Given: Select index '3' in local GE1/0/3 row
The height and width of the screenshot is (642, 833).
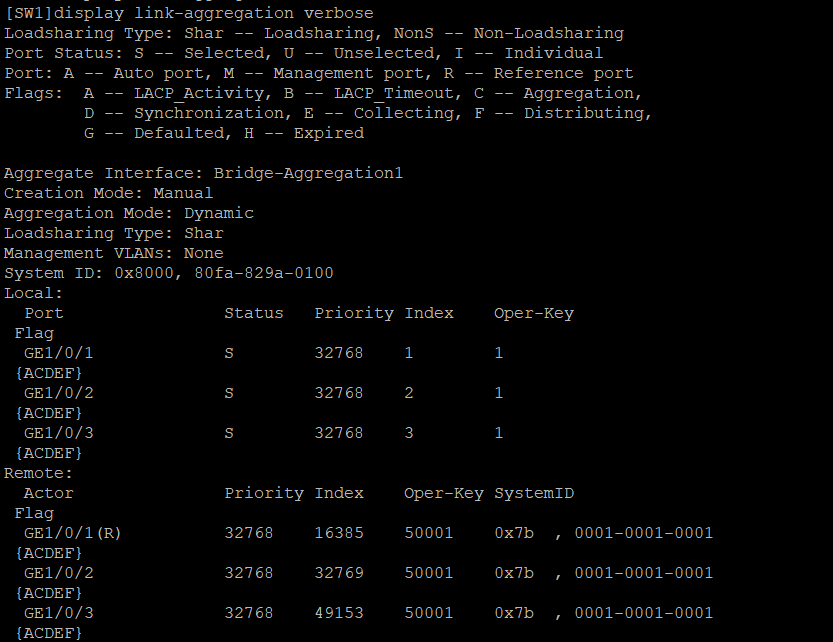Looking at the screenshot, I should tap(409, 433).
